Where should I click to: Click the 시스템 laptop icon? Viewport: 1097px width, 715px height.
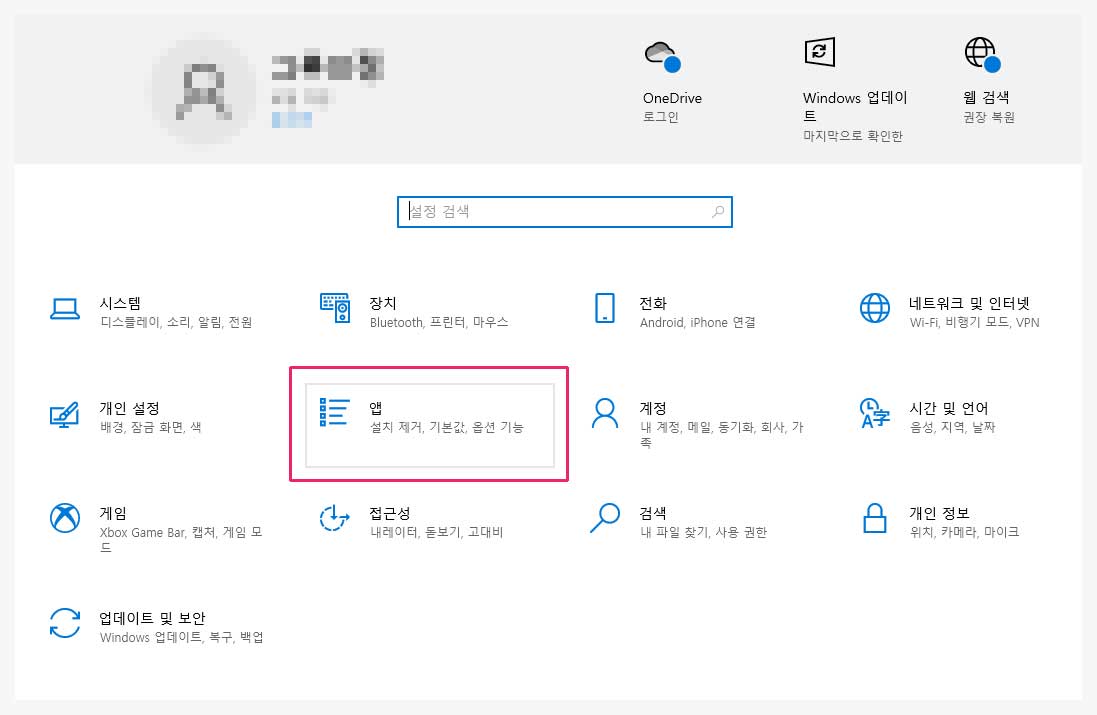(65, 309)
